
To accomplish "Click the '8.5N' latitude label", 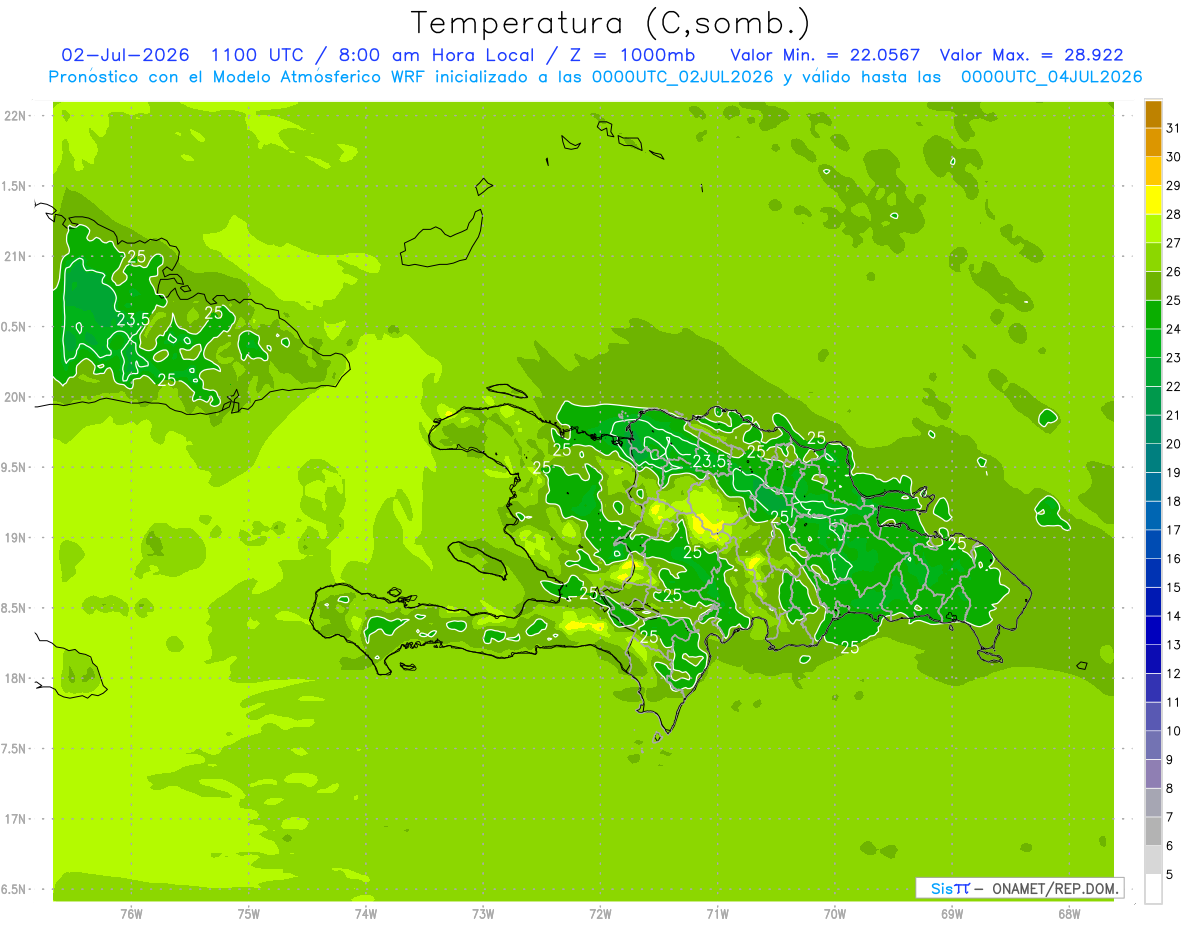I will pyautogui.click(x=15, y=608).
